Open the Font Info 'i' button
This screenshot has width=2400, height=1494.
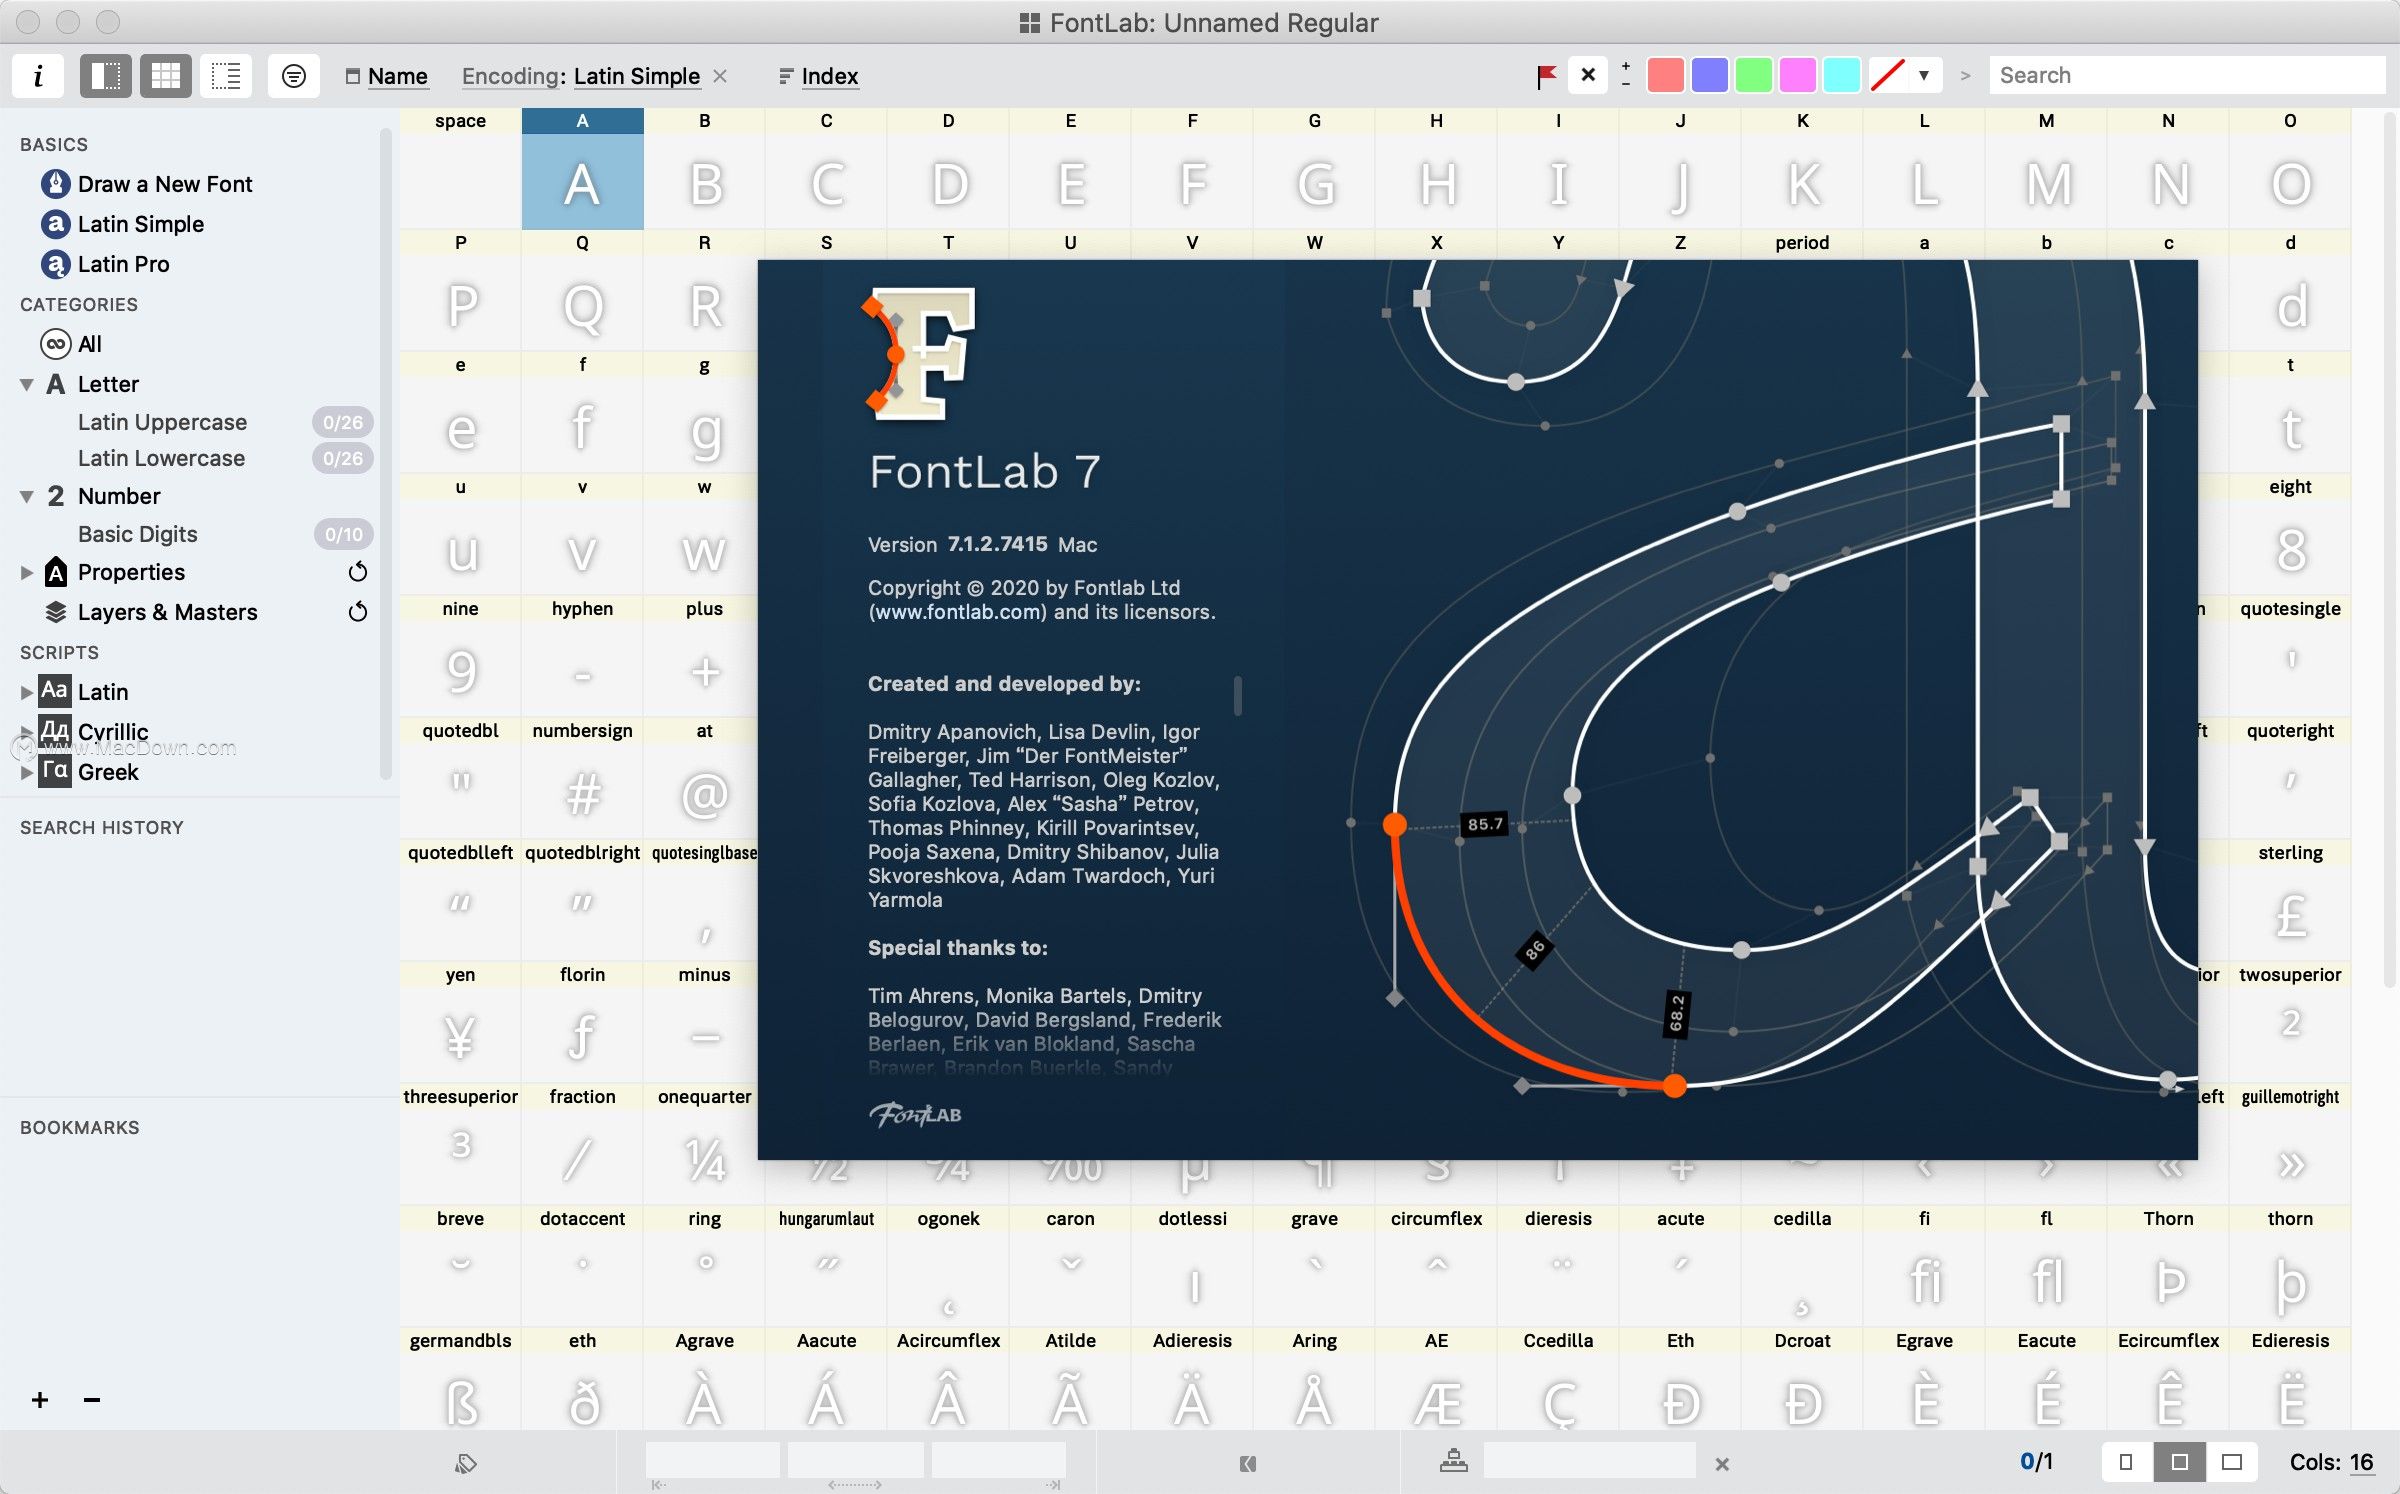[x=38, y=76]
